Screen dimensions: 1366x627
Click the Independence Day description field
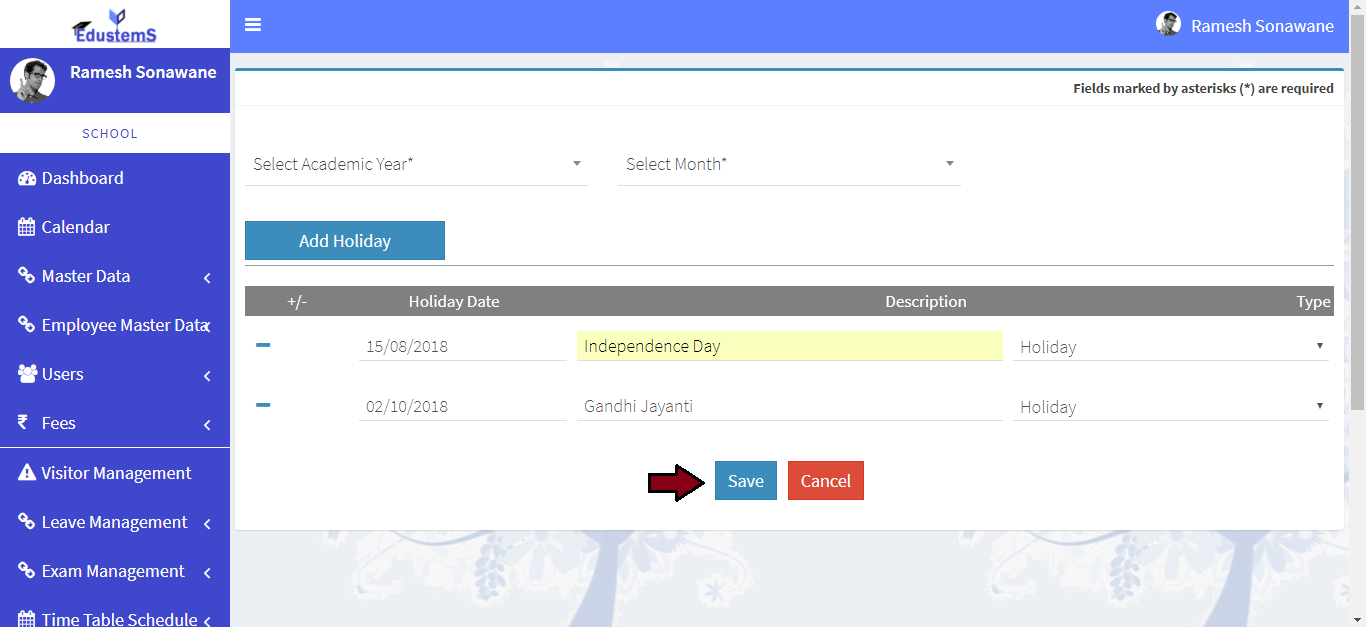(x=789, y=346)
